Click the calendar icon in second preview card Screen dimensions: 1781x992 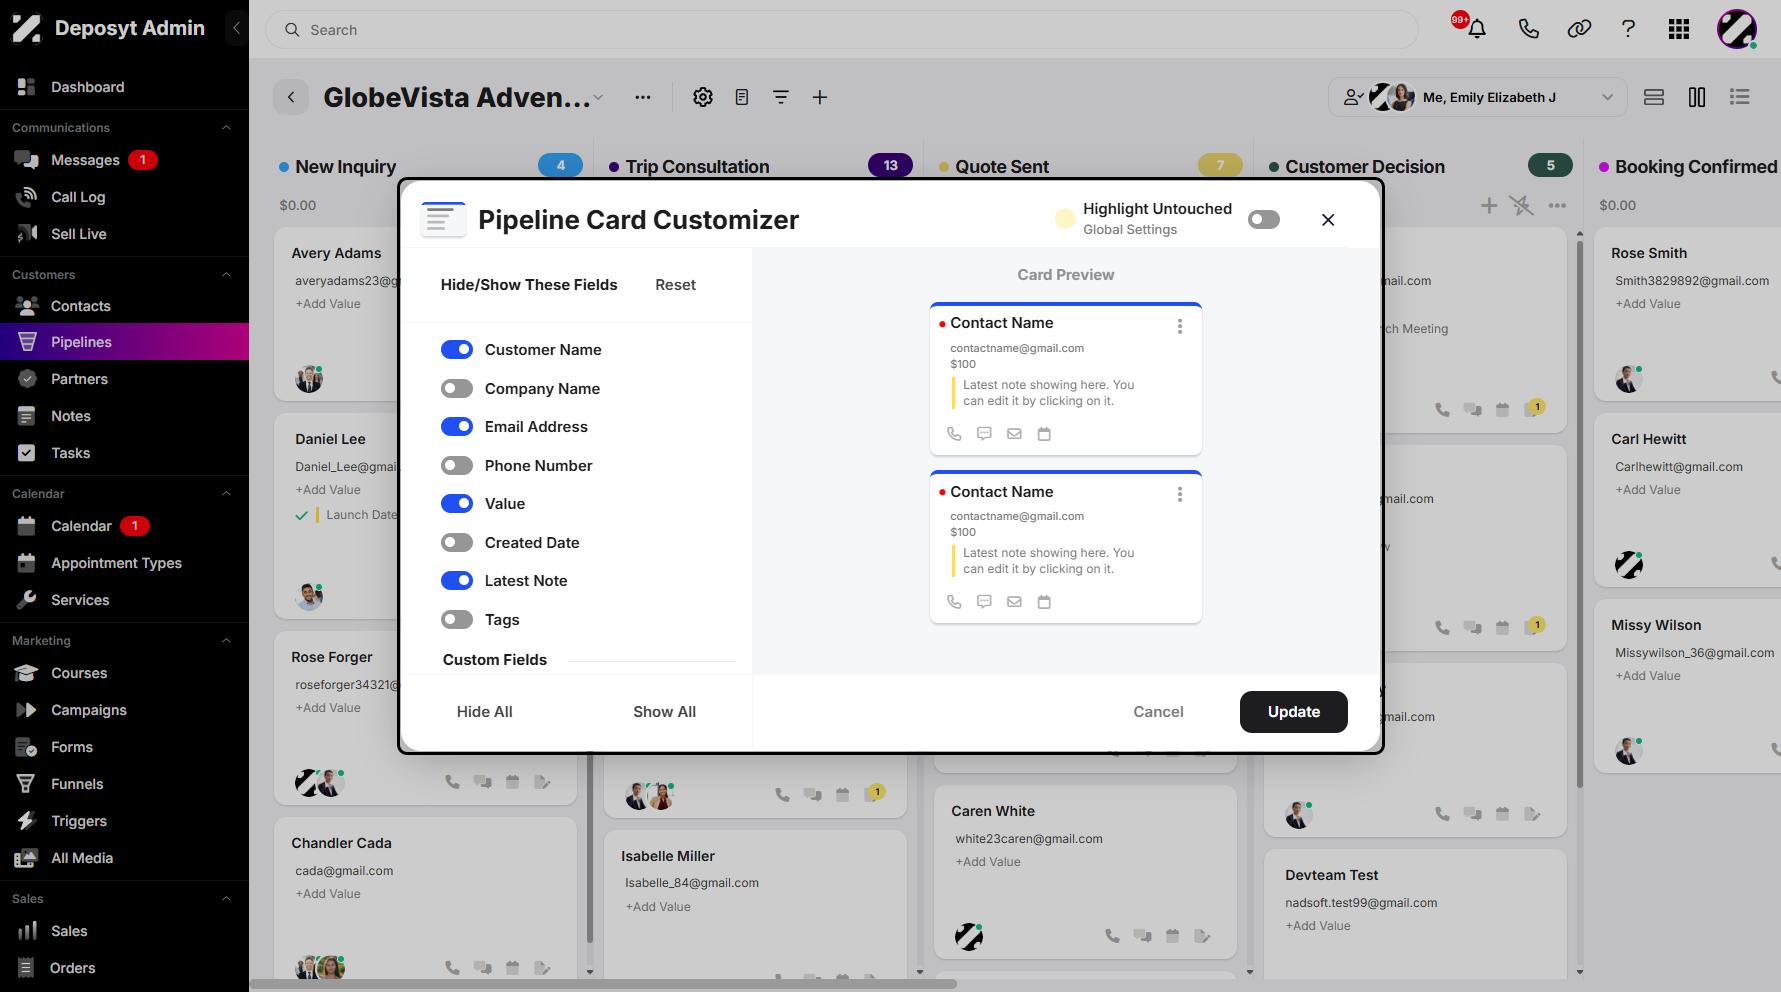pyautogui.click(x=1044, y=602)
